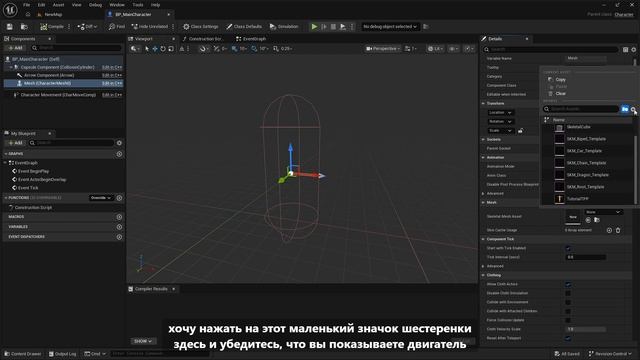Open the Asset menu
The image size is (640, 360).
[58, 5]
